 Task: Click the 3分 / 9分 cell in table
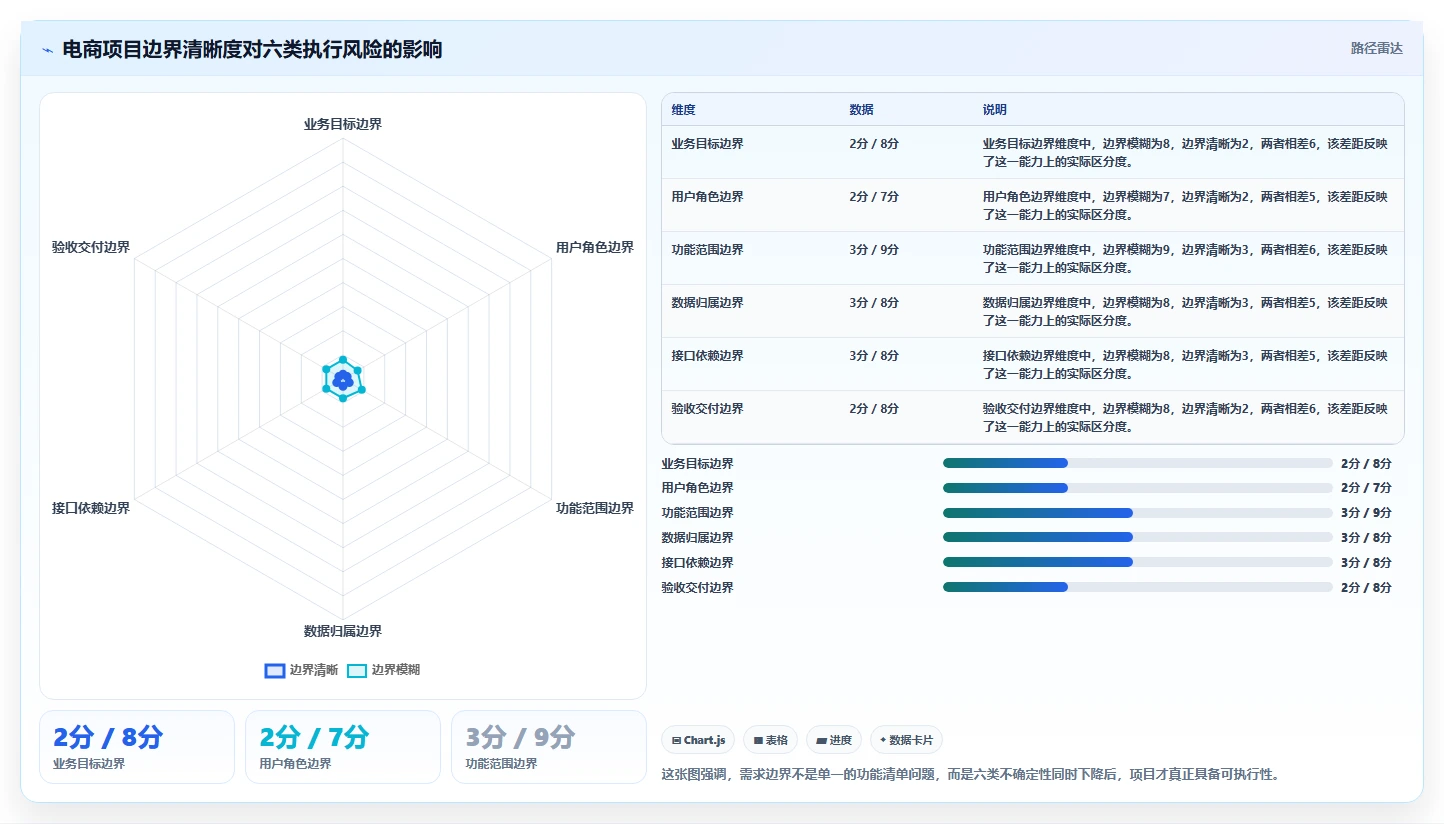(874, 250)
